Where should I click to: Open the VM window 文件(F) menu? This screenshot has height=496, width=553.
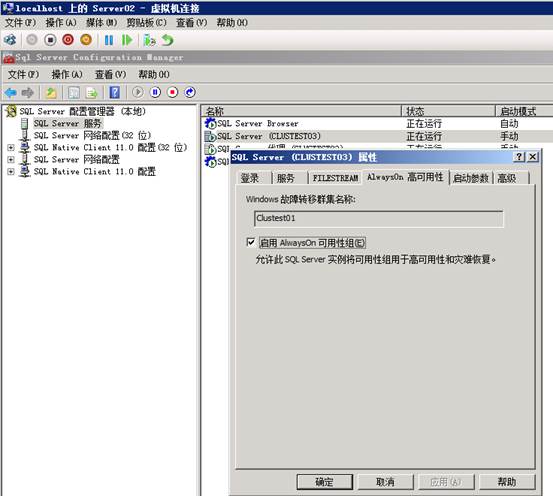(20, 23)
